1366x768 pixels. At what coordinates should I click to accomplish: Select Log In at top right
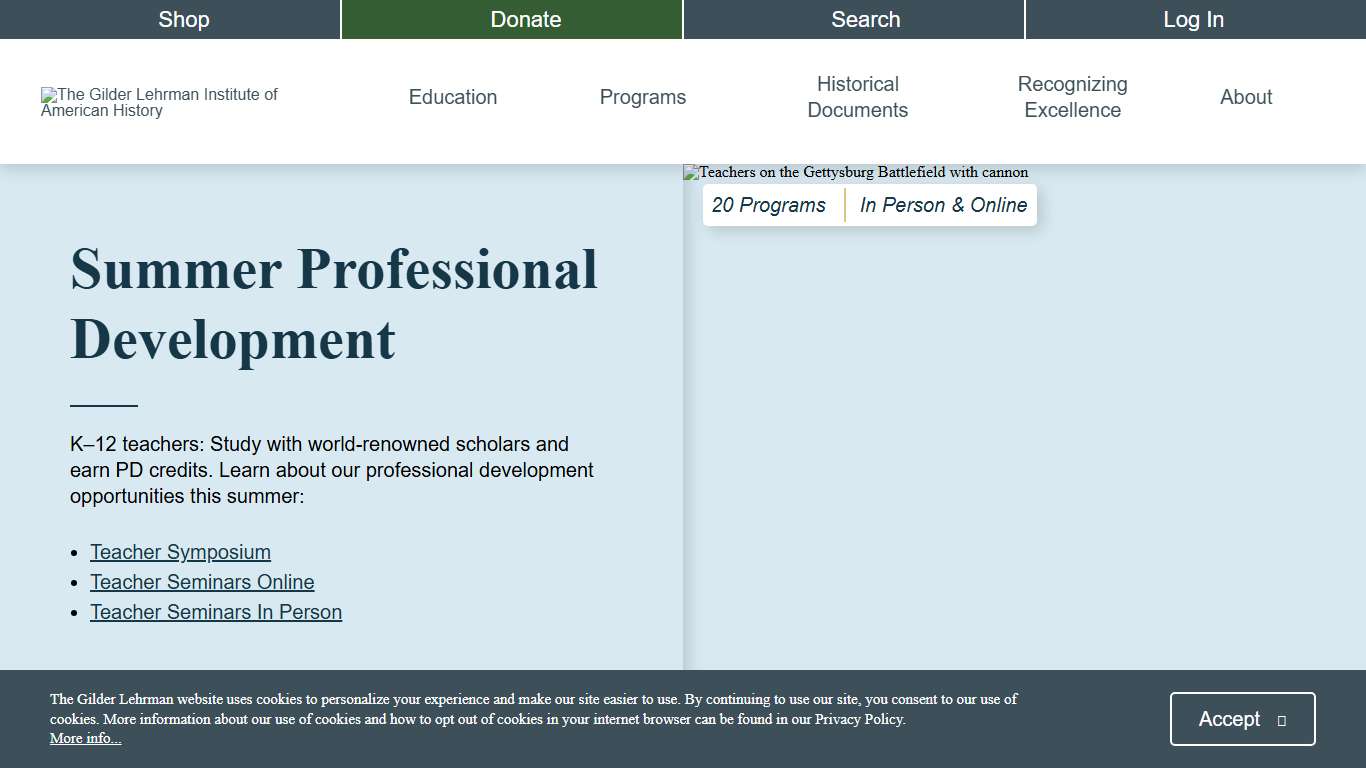pos(1194,19)
